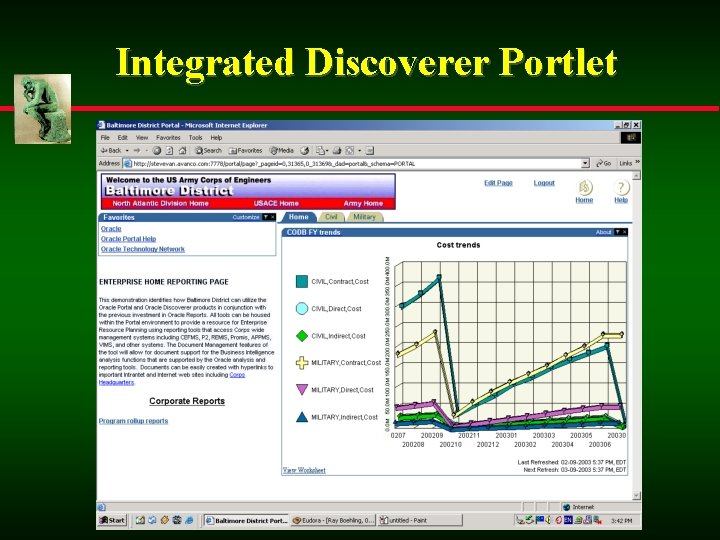720x540 pixels.
Task: Click the Refresh page icon
Action: [169, 151]
